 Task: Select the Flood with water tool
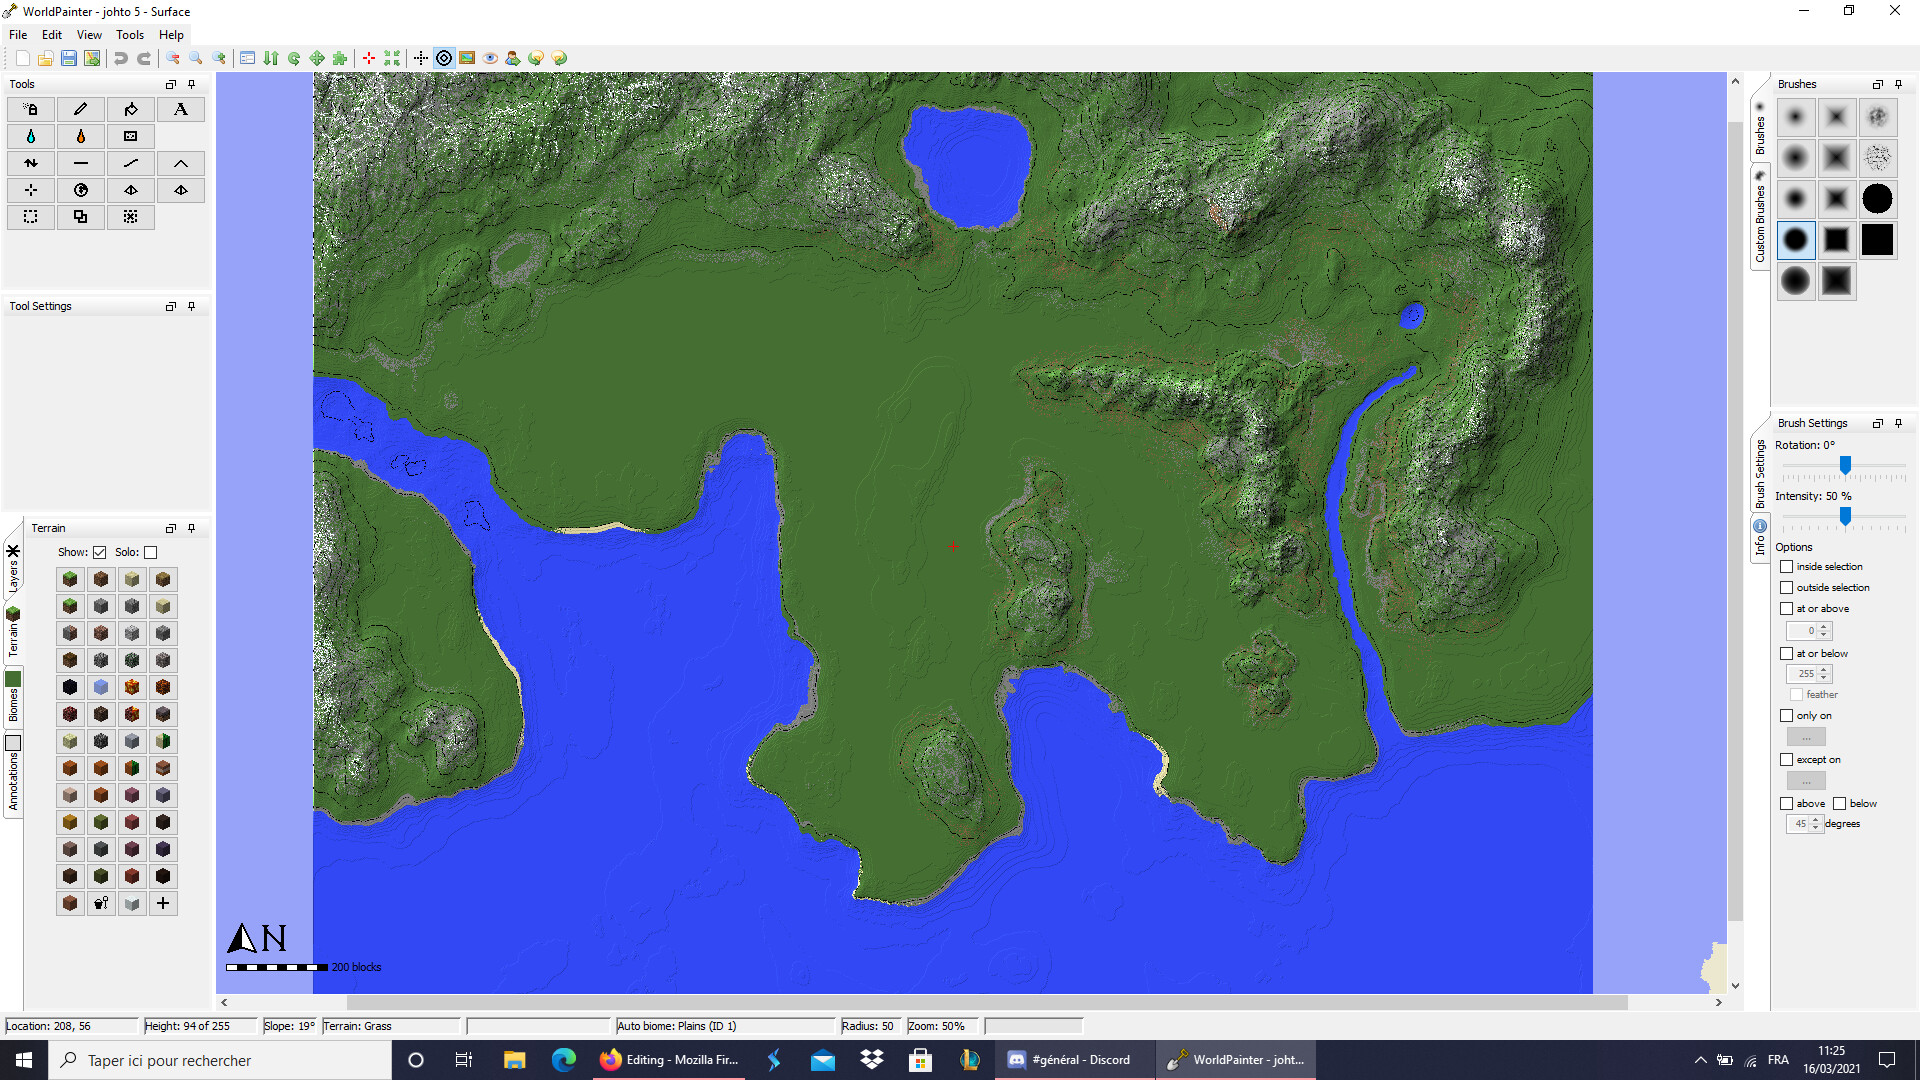30,136
